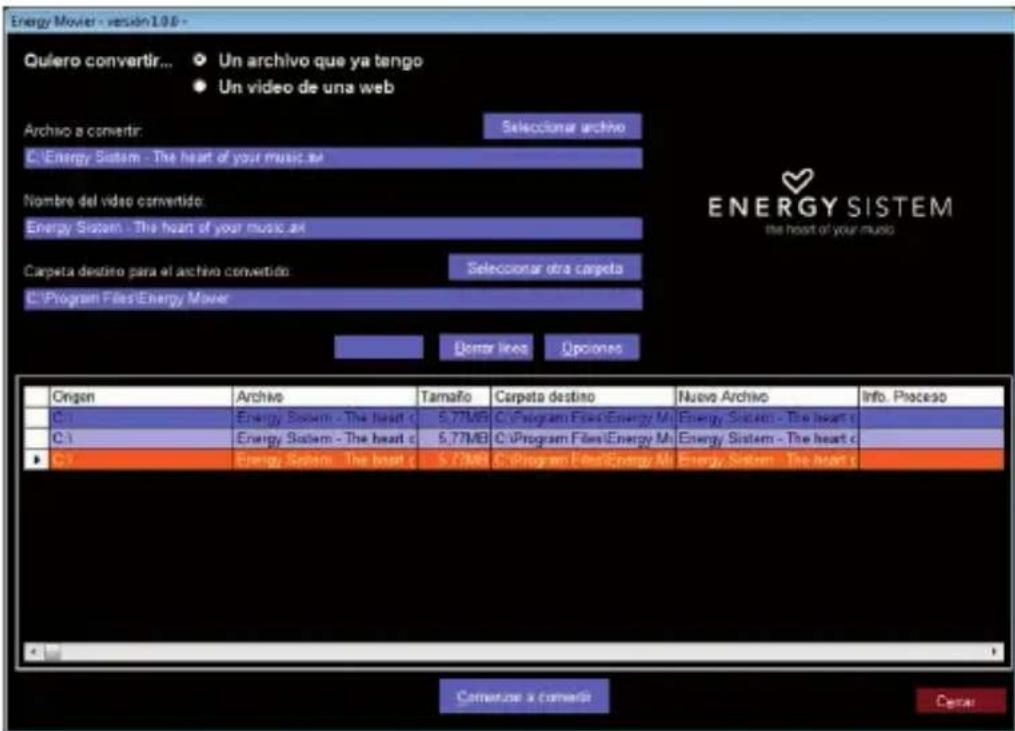Select the Nuevo Archivo cell in lavender row
Image resolution: width=1015 pixels, height=731 pixels.
tap(766, 439)
